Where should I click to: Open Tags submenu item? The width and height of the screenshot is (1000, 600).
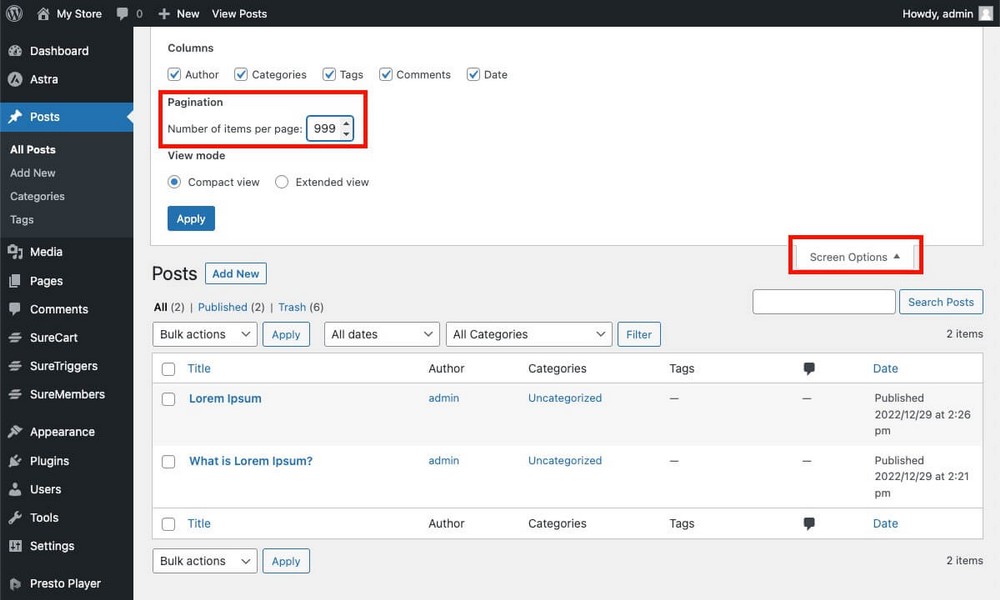(22, 219)
